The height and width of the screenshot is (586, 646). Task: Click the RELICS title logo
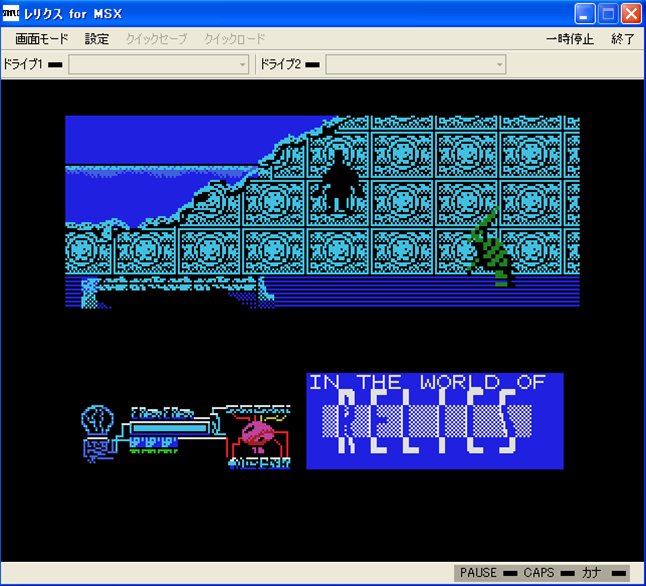click(x=427, y=422)
